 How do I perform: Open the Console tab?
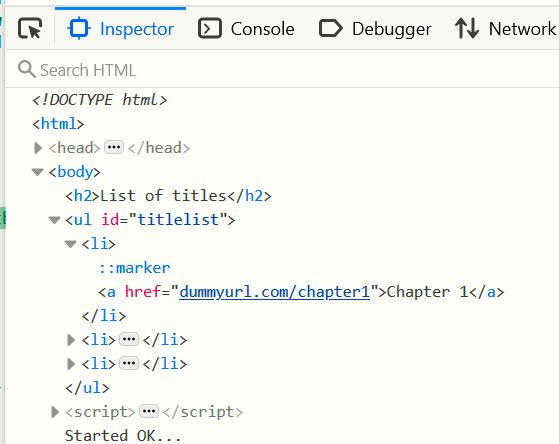246,29
